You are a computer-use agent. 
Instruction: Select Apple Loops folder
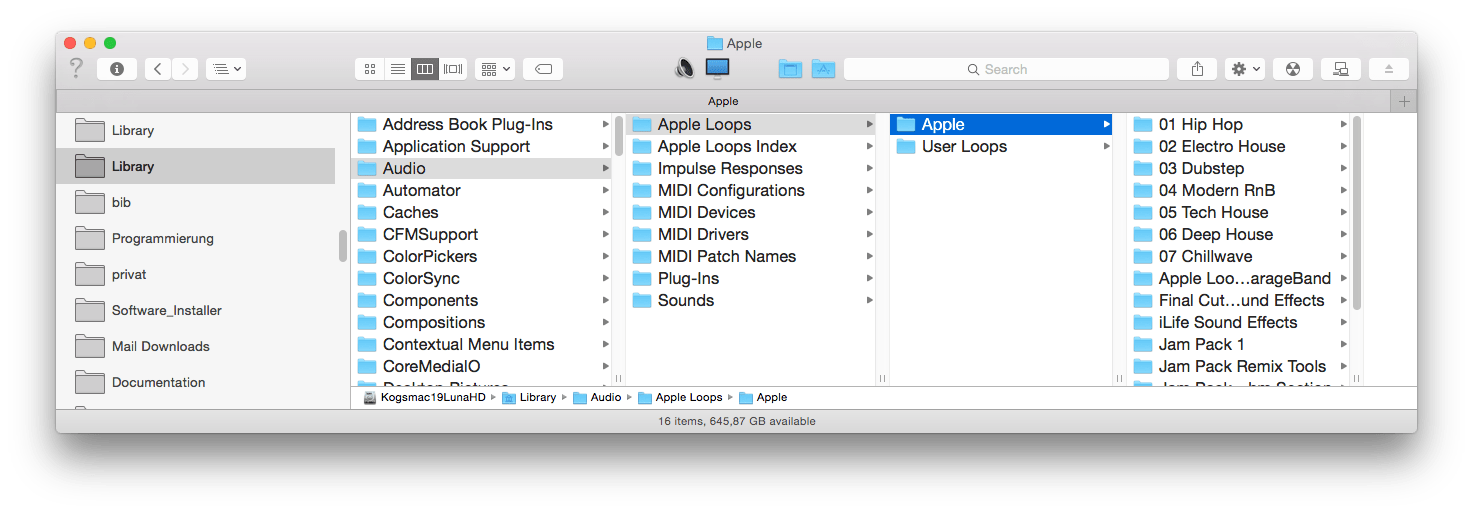coord(751,124)
